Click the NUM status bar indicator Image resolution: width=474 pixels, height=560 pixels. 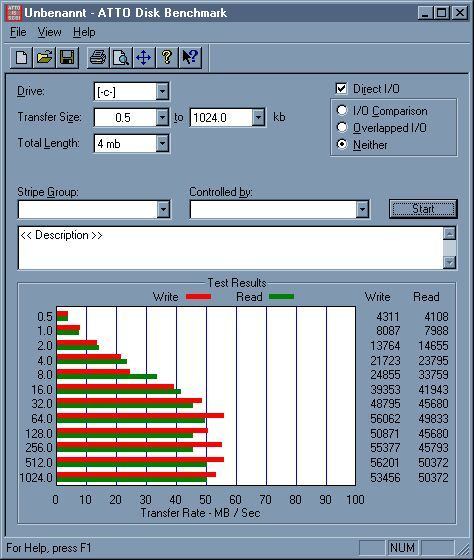(402, 548)
